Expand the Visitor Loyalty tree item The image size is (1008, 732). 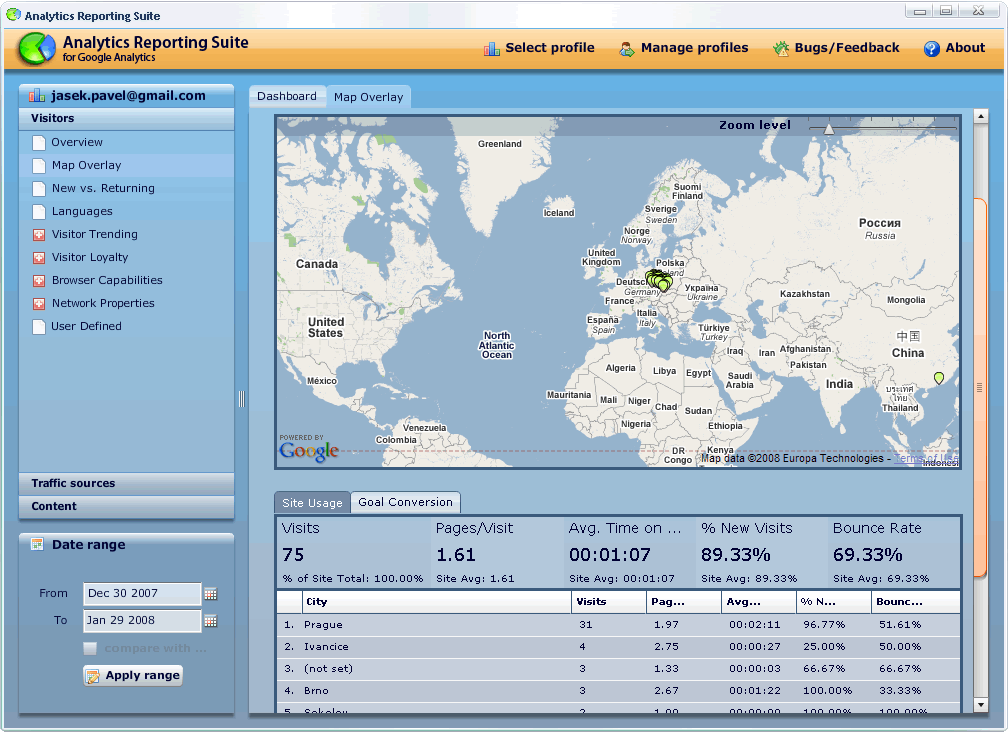[39, 258]
